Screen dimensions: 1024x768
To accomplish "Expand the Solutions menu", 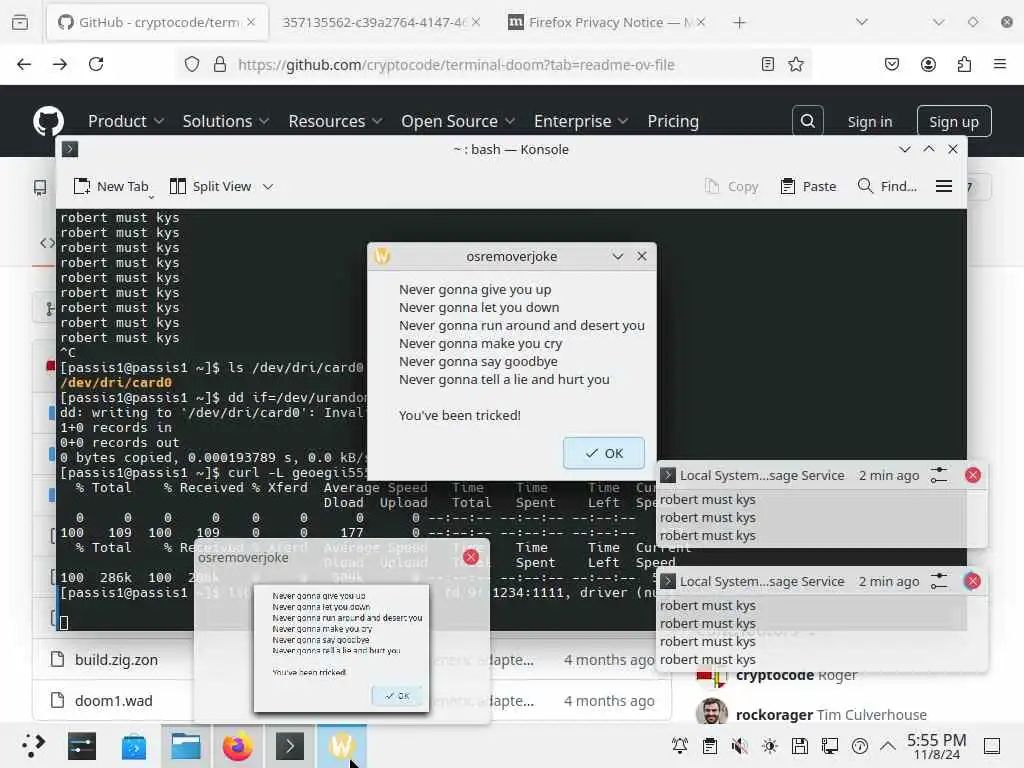I will [225, 121].
